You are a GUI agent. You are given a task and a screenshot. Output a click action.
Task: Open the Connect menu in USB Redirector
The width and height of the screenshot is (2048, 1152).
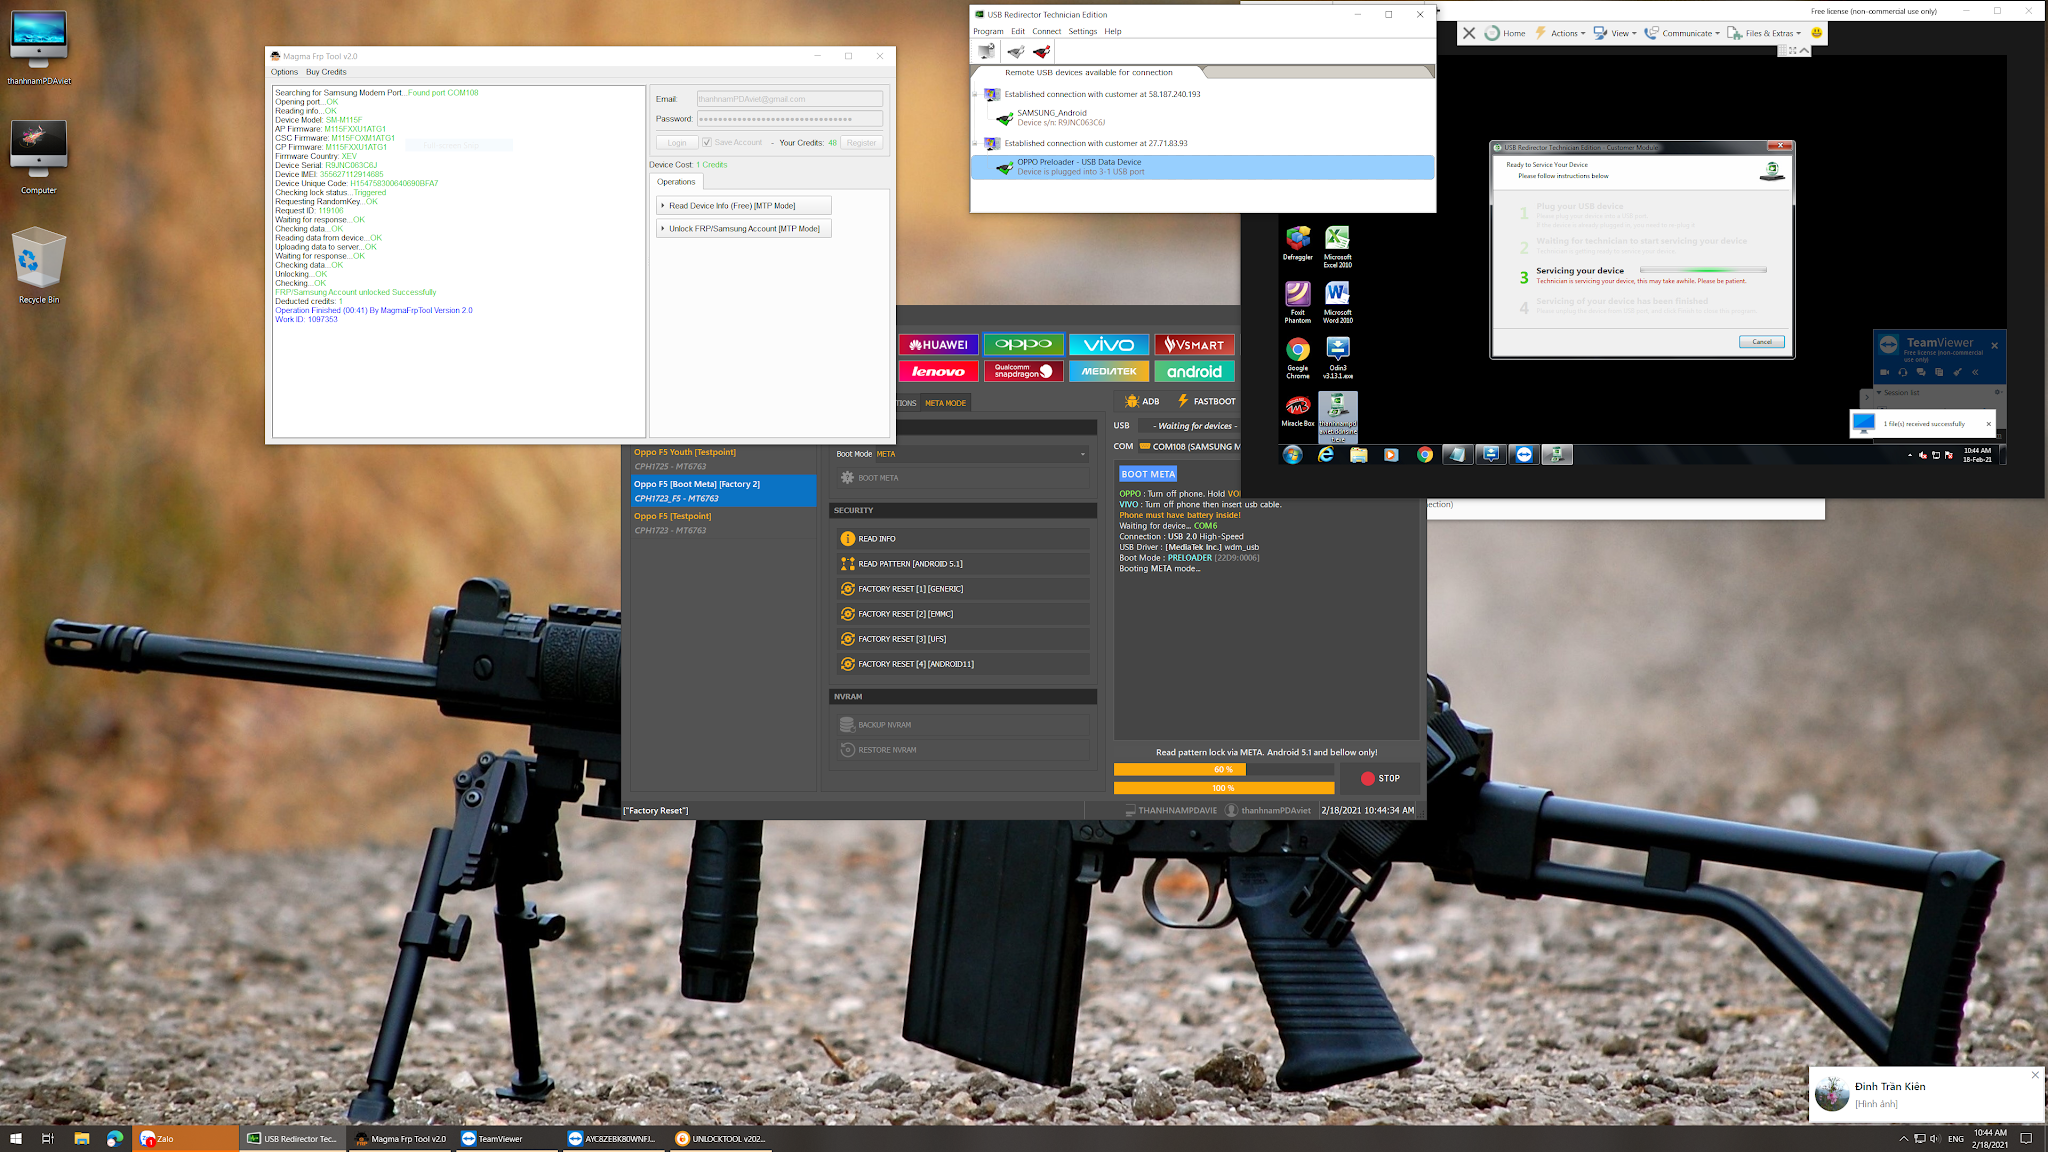coord(1046,31)
